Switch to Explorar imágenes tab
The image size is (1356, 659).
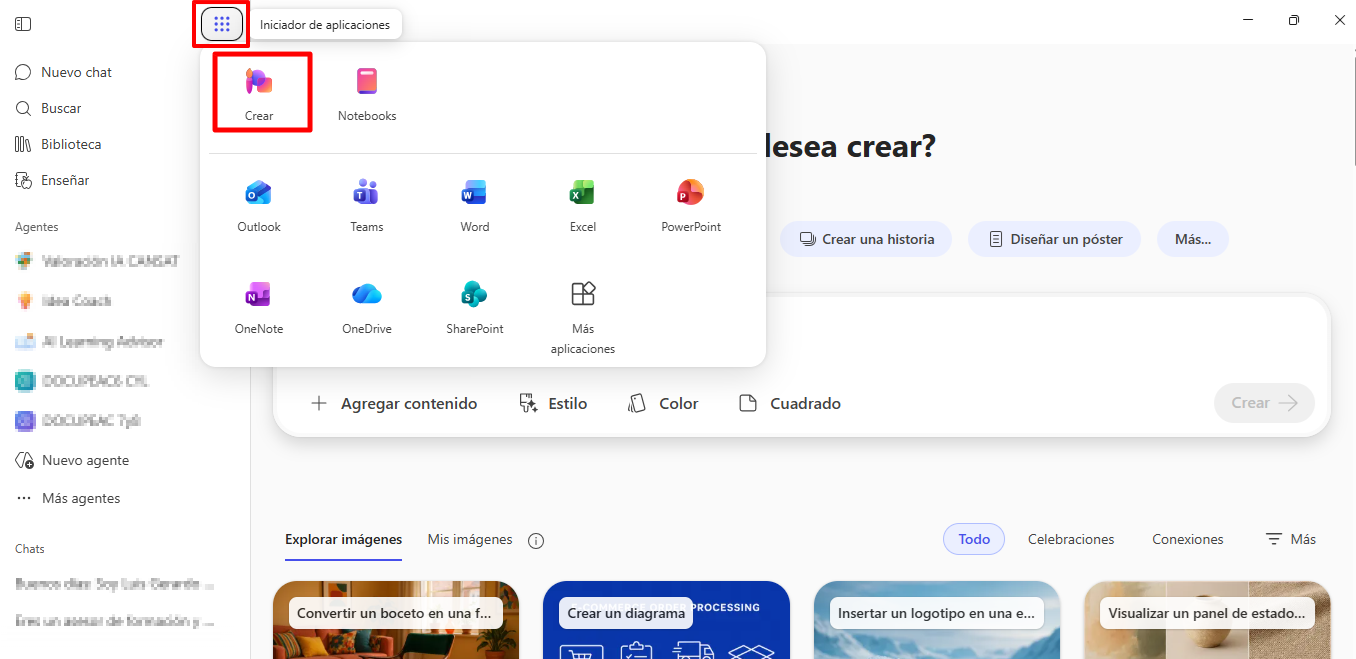(x=343, y=539)
